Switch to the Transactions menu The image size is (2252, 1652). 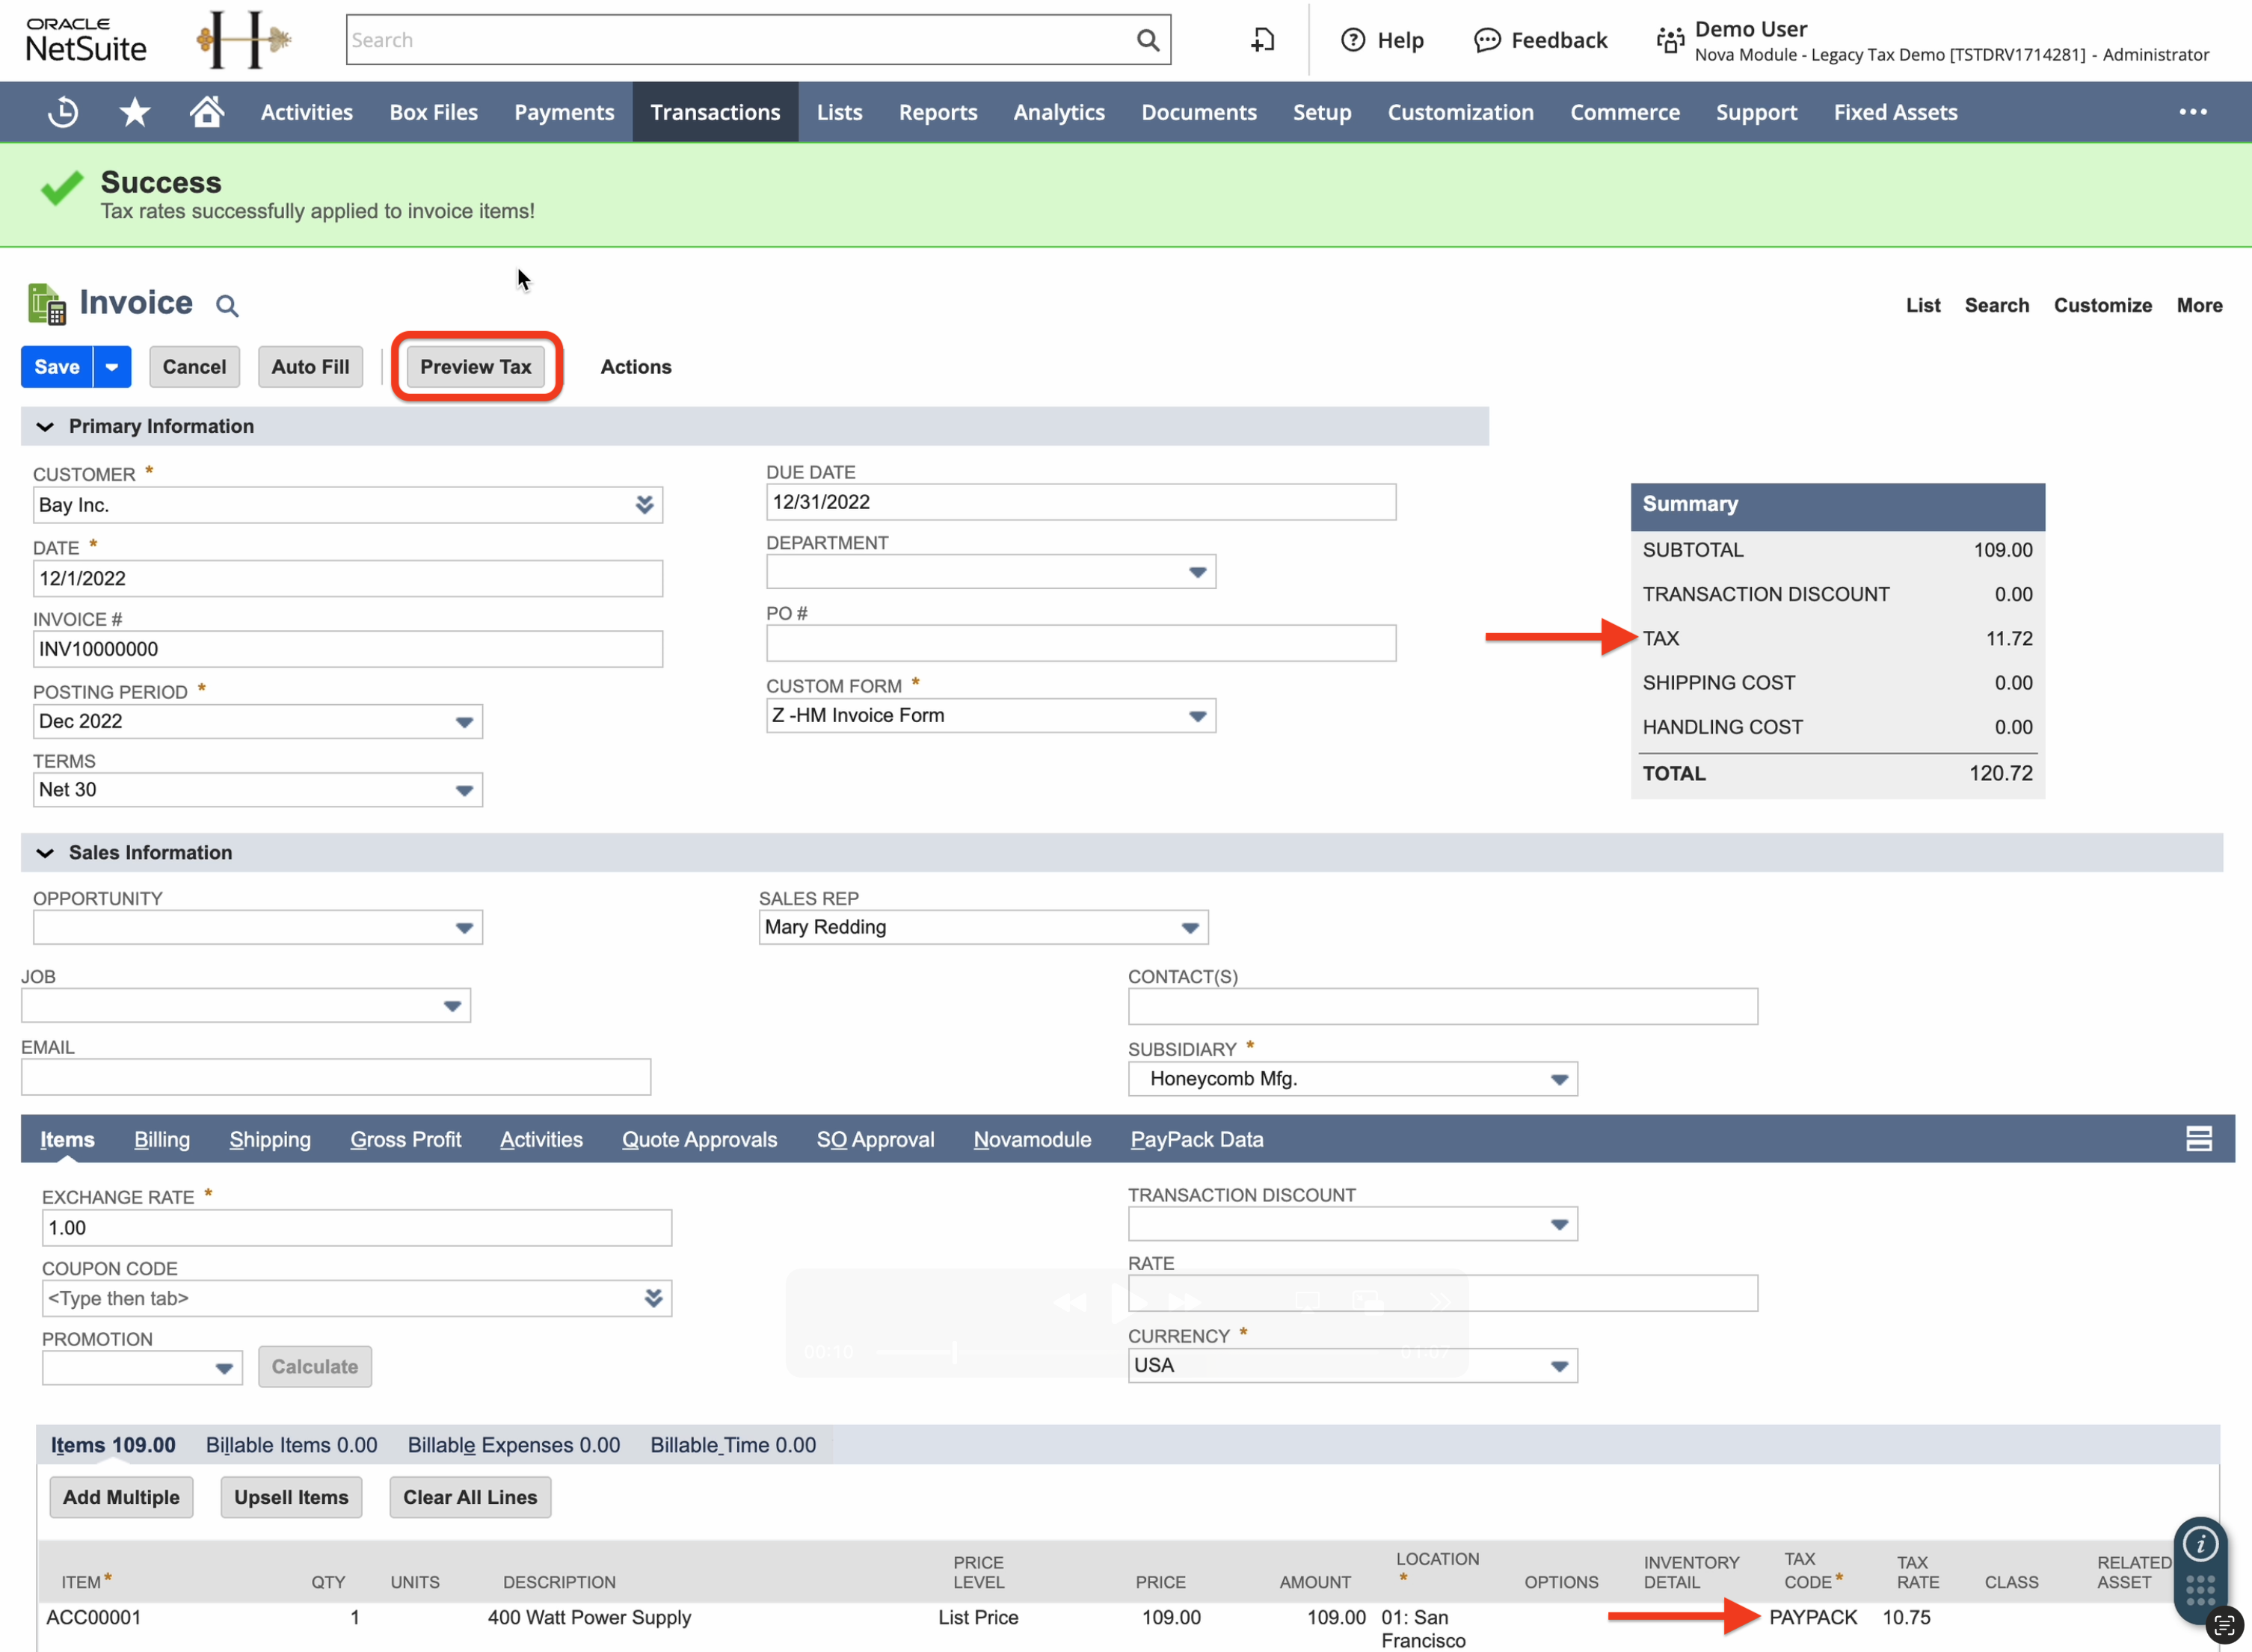(x=714, y=112)
